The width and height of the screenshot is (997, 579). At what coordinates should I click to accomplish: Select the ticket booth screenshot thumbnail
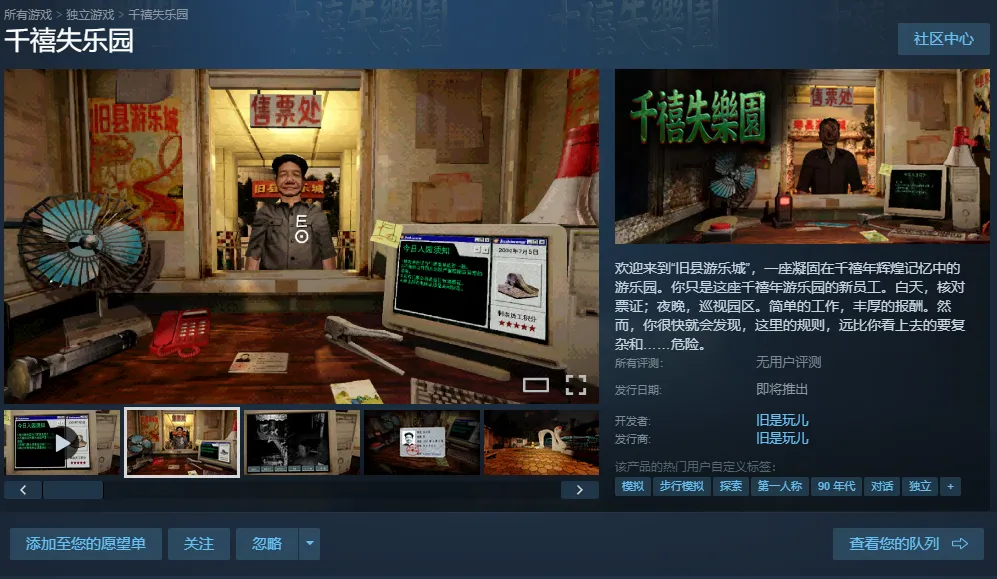(182, 442)
